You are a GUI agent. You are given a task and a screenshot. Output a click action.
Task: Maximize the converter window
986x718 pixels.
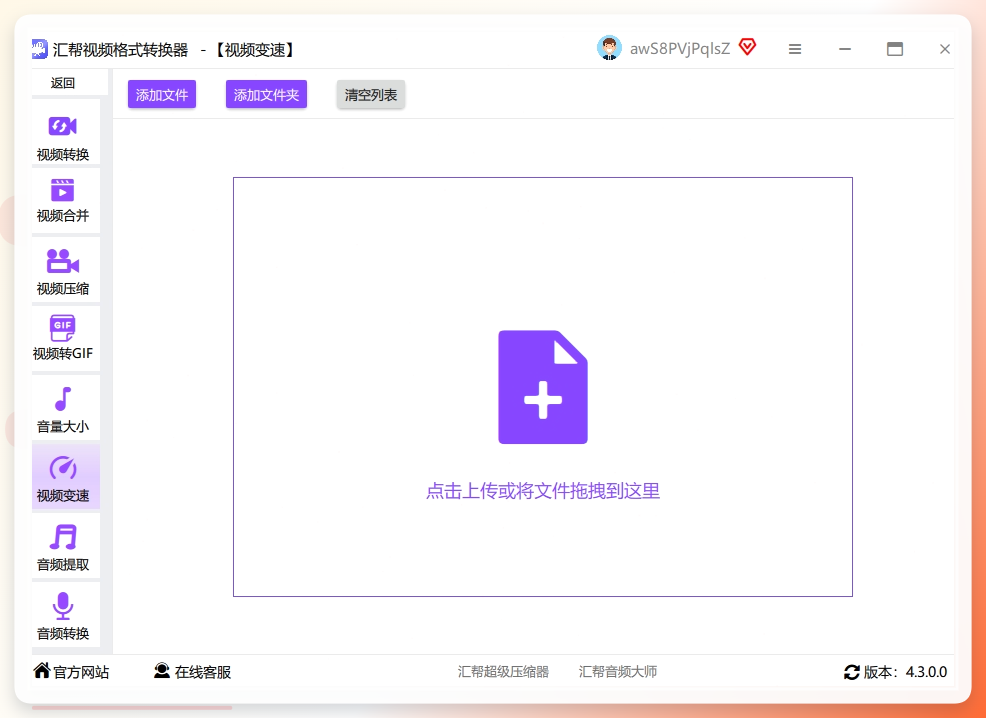coord(895,49)
